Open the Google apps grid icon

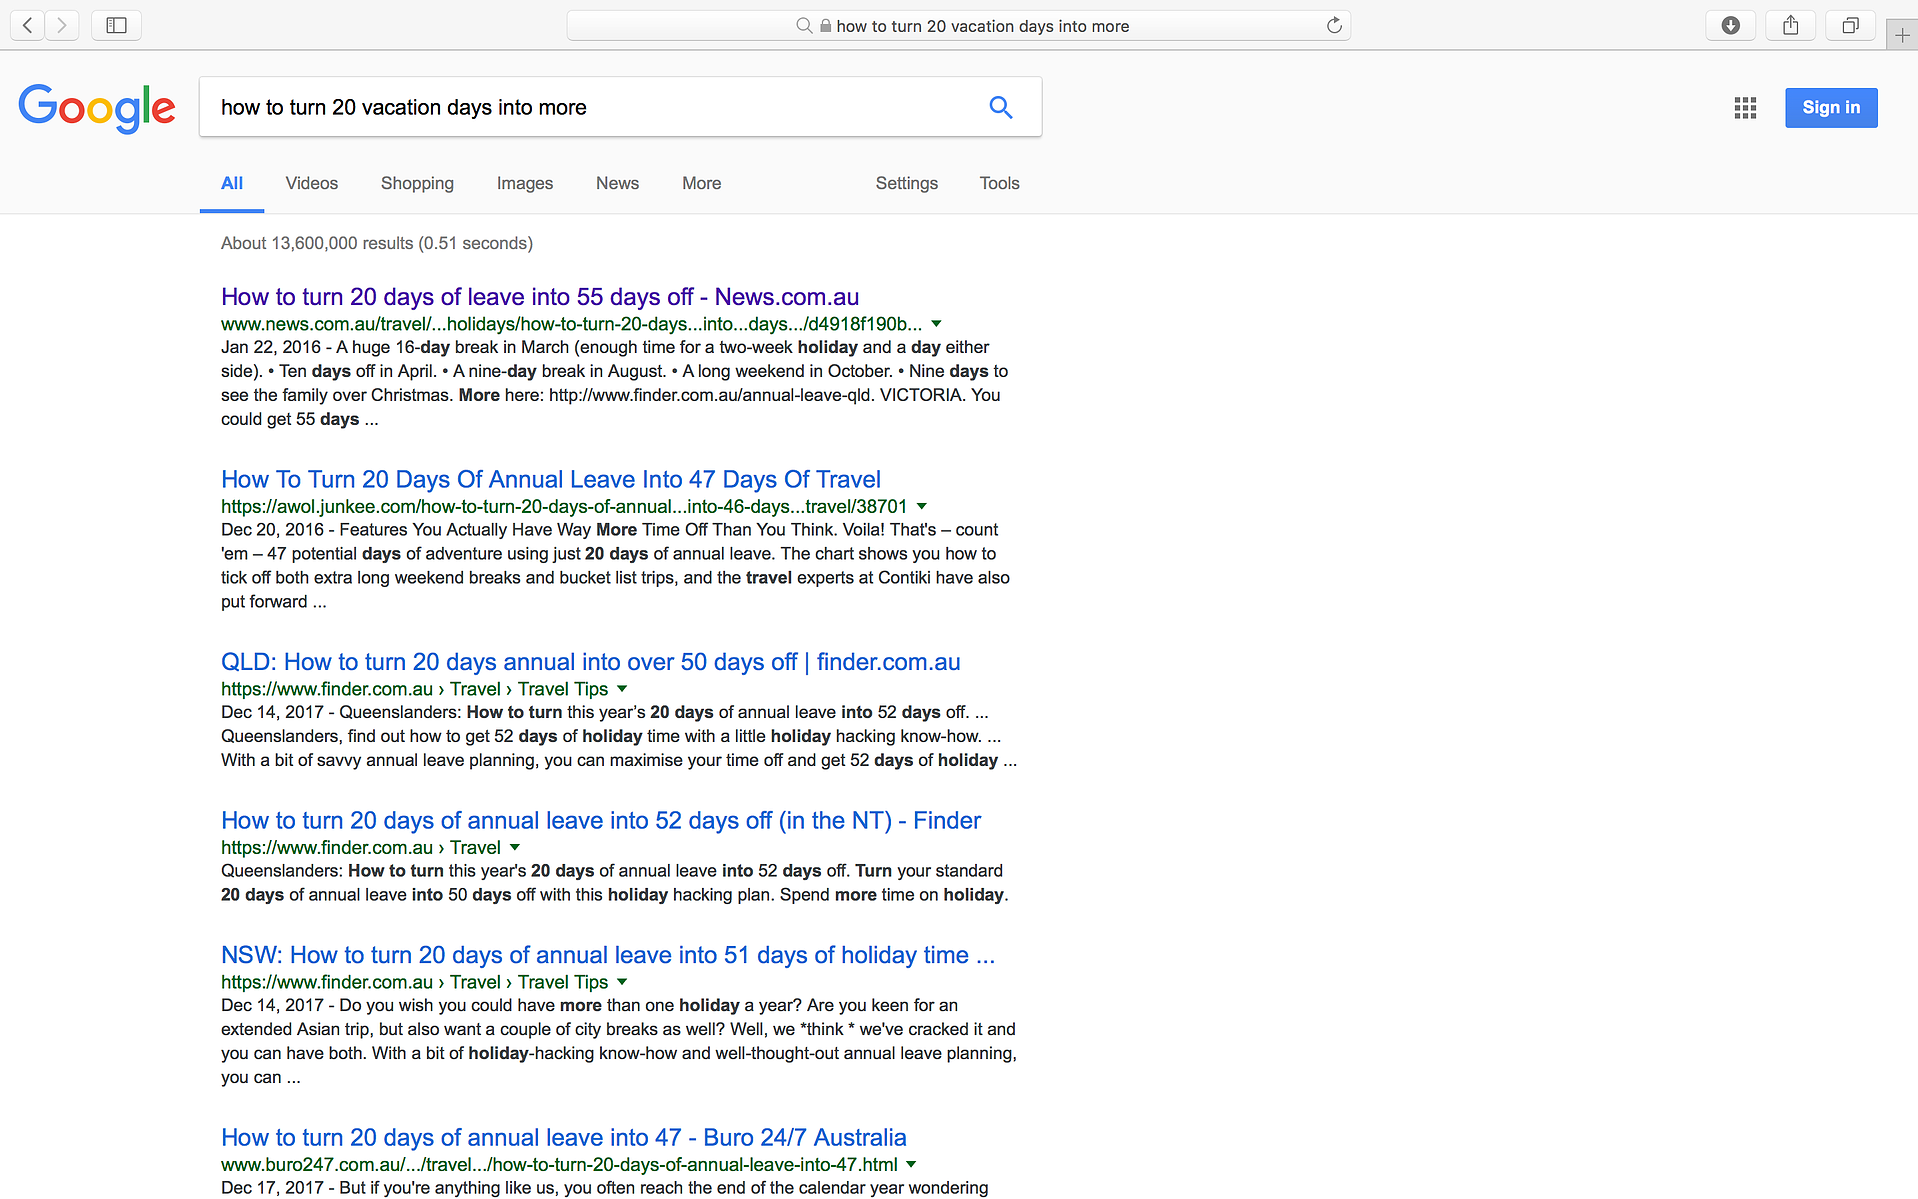click(1745, 108)
